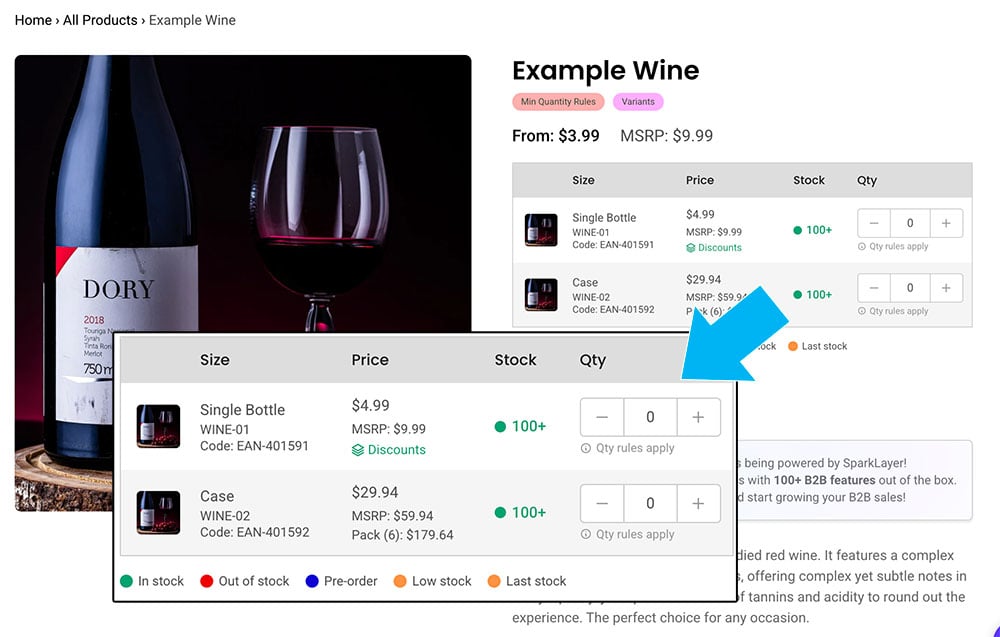Open All Products breadcrumb link

[x=100, y=20]
